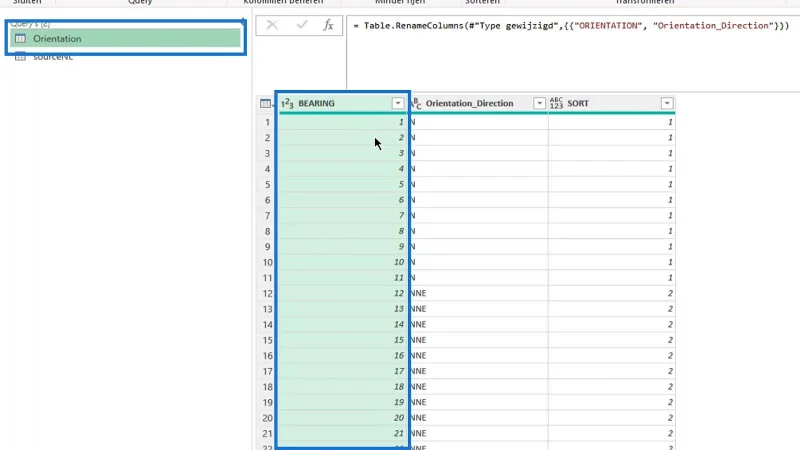Screen dimensions: 800x450
Task: Open the fx function icon
Action: click(328, 25)
